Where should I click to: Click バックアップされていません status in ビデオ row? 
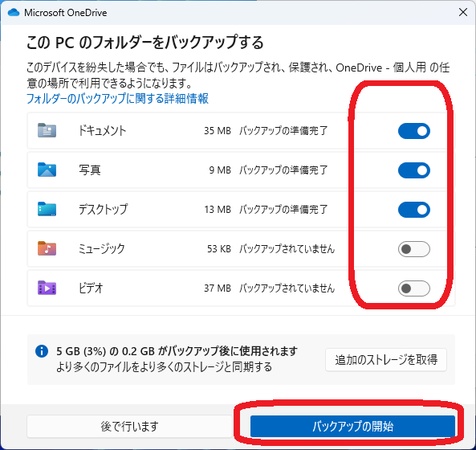[x=287, y=288]
